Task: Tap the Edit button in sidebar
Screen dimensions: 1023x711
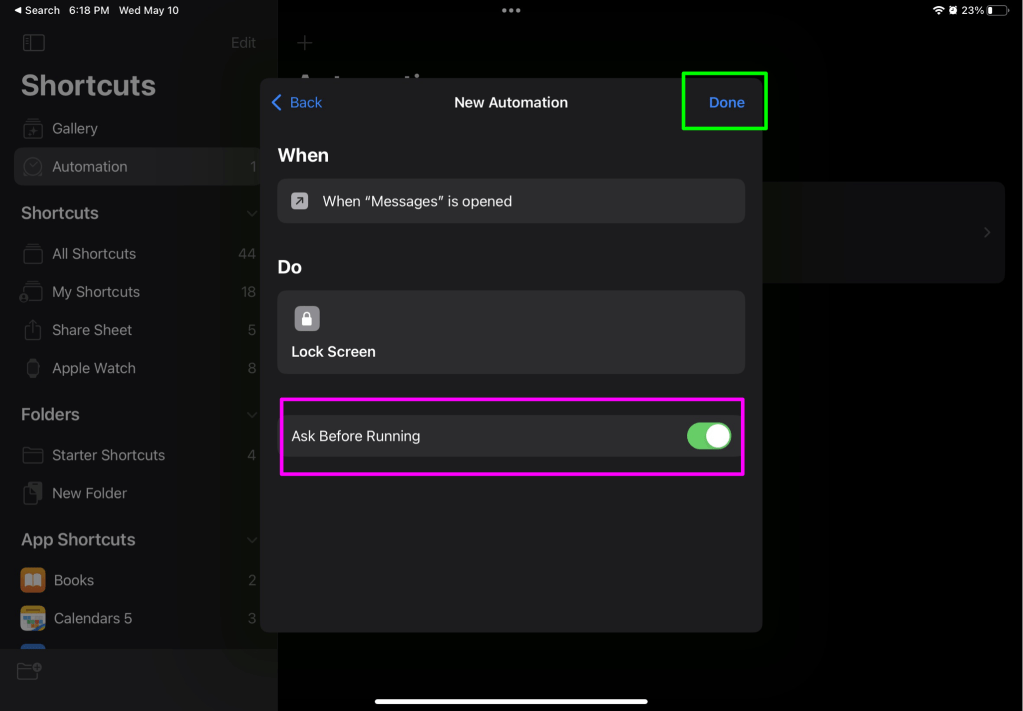Action: [243, 43]
